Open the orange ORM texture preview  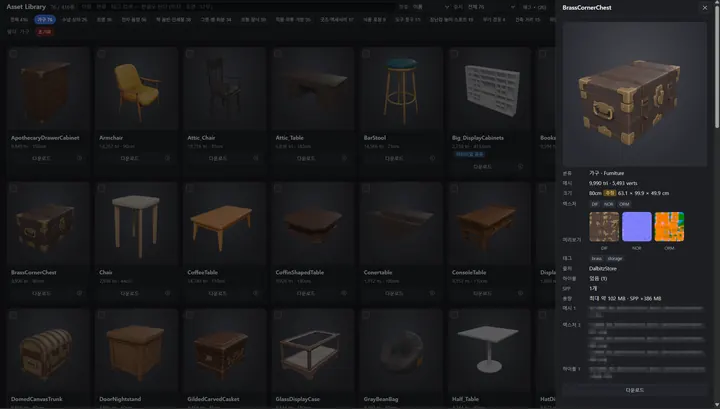click(669, 227)
